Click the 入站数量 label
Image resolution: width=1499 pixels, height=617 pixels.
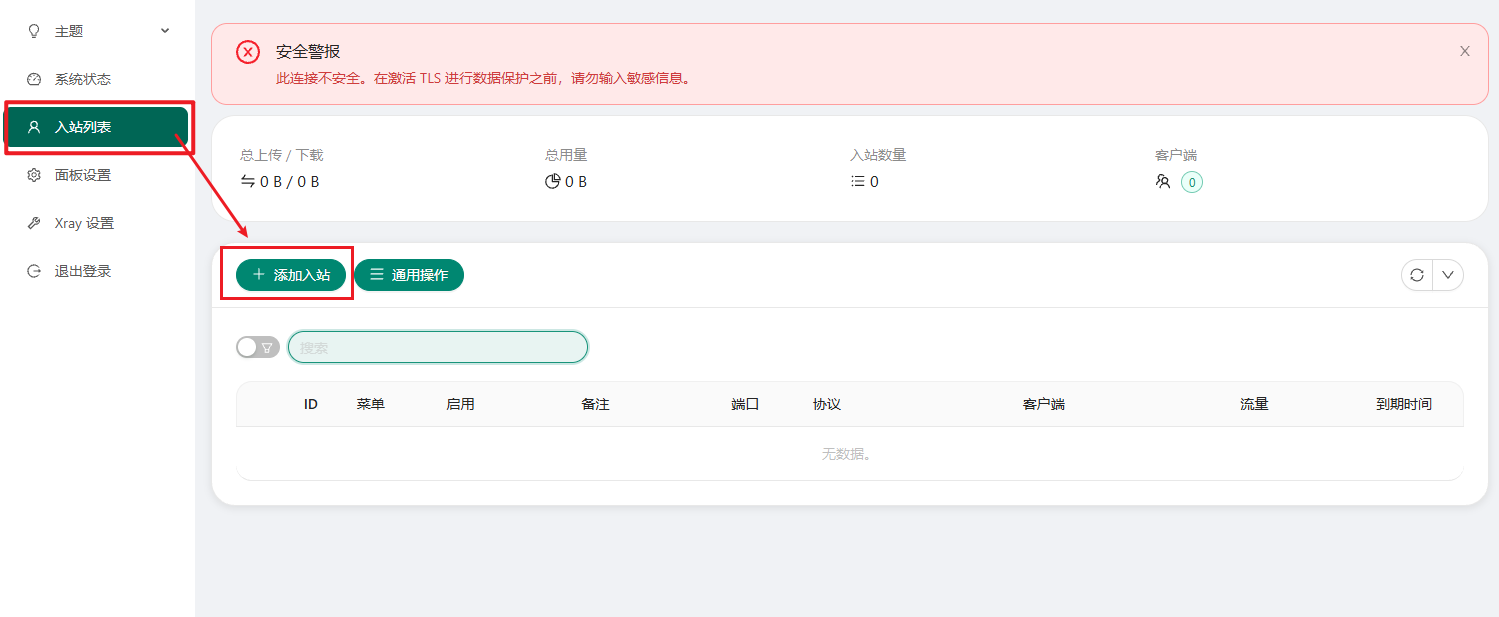click(x=878, y=155)
